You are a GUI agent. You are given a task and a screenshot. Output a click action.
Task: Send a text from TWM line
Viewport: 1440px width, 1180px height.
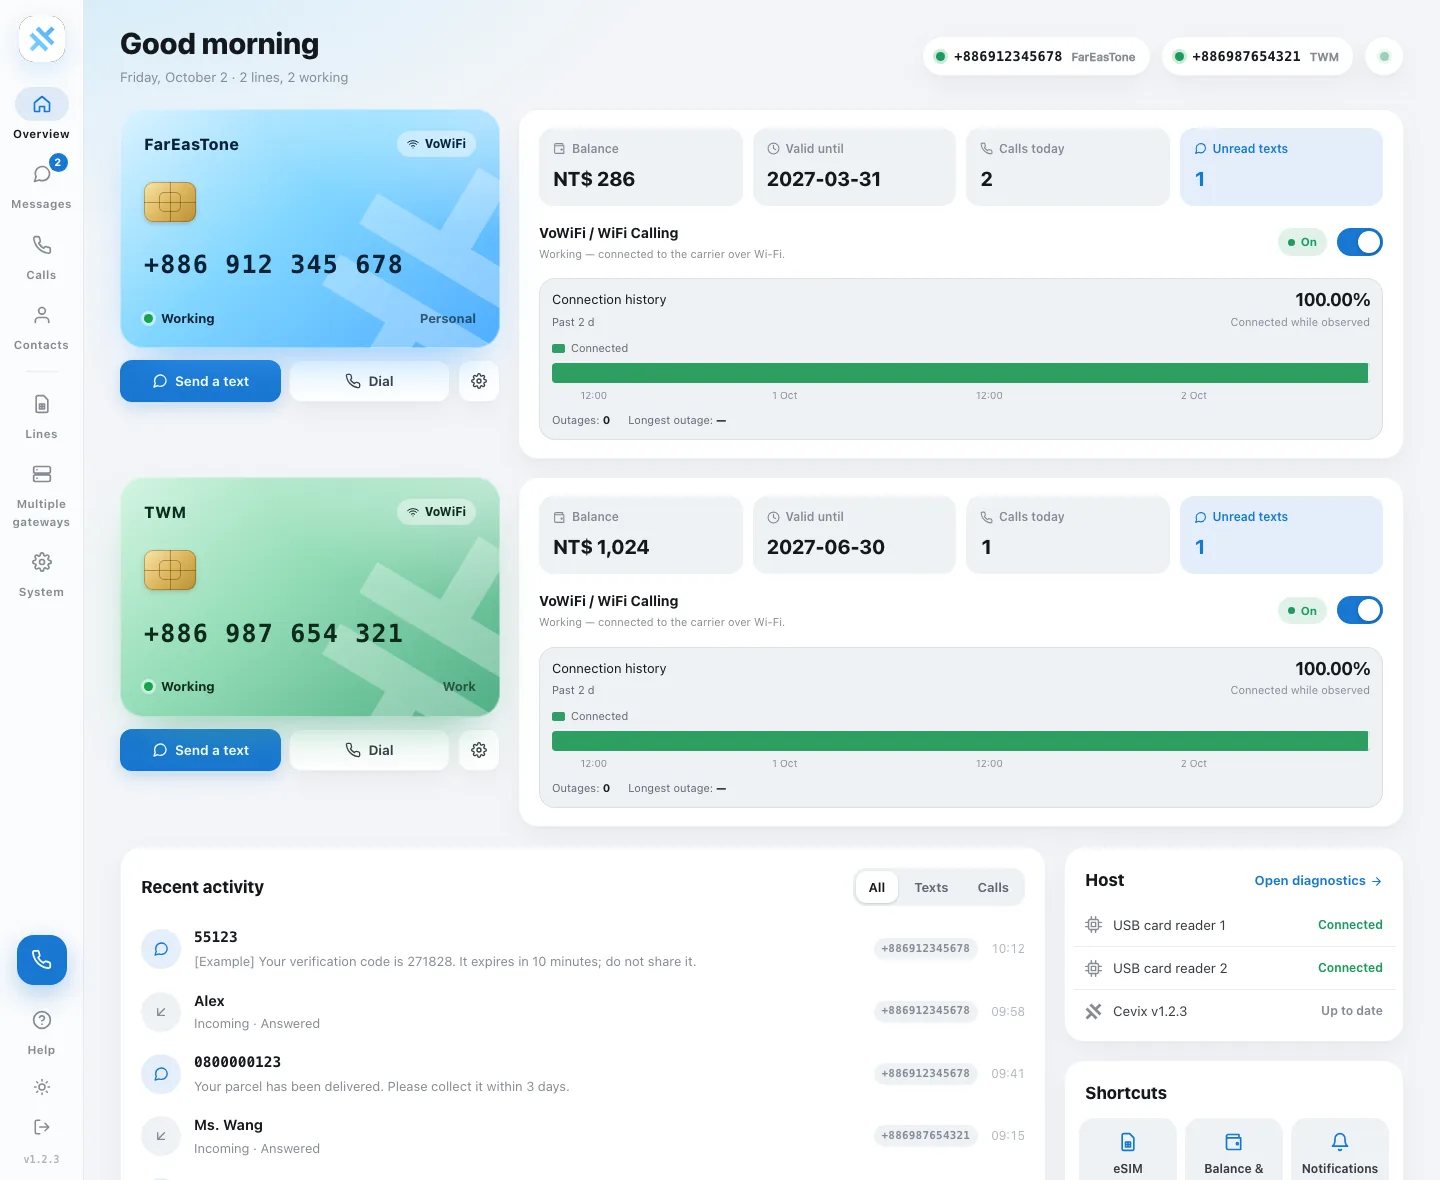point(200,750)
